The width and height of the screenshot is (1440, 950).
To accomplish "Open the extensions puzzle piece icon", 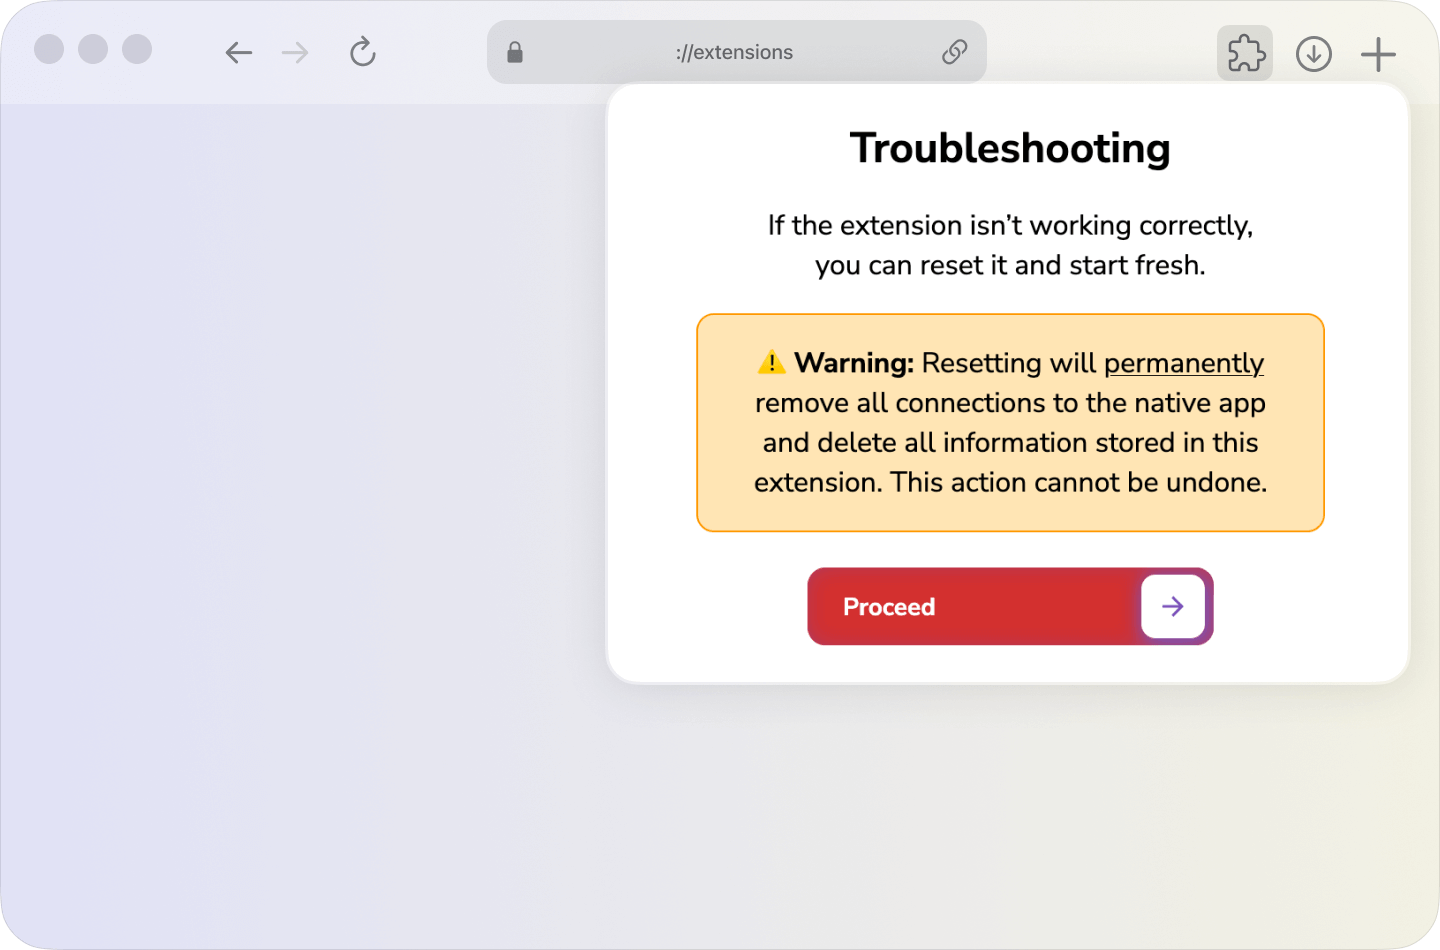I will pos(1244,53).
